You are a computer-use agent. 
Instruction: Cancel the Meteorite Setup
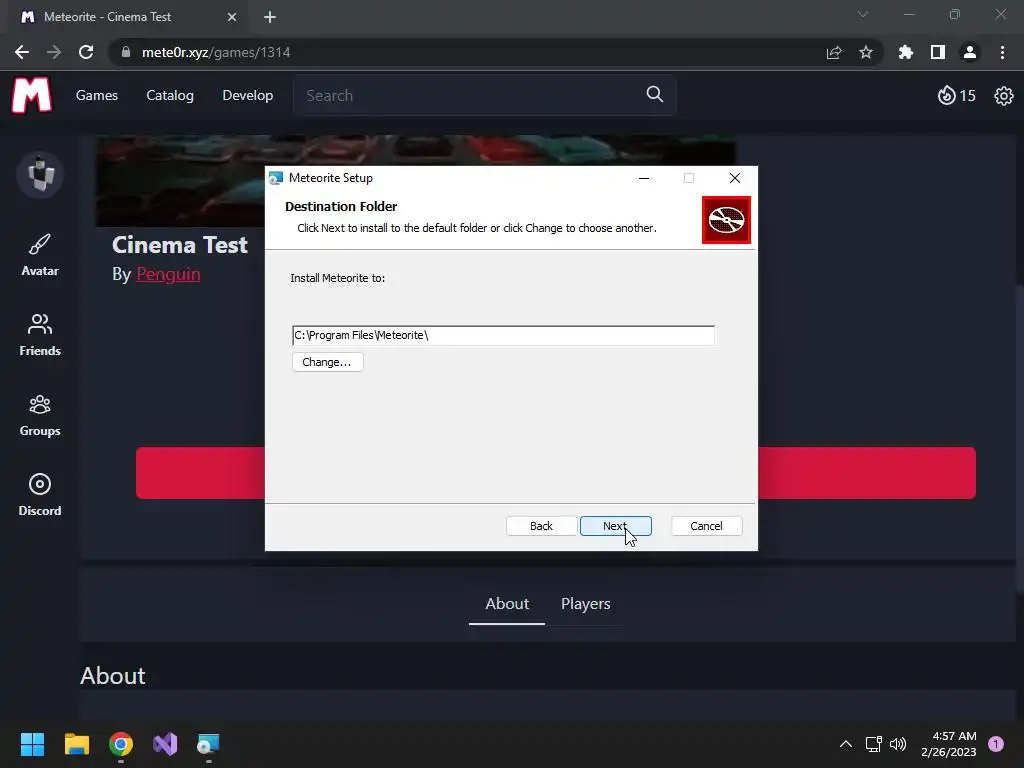tap(707, 526)
